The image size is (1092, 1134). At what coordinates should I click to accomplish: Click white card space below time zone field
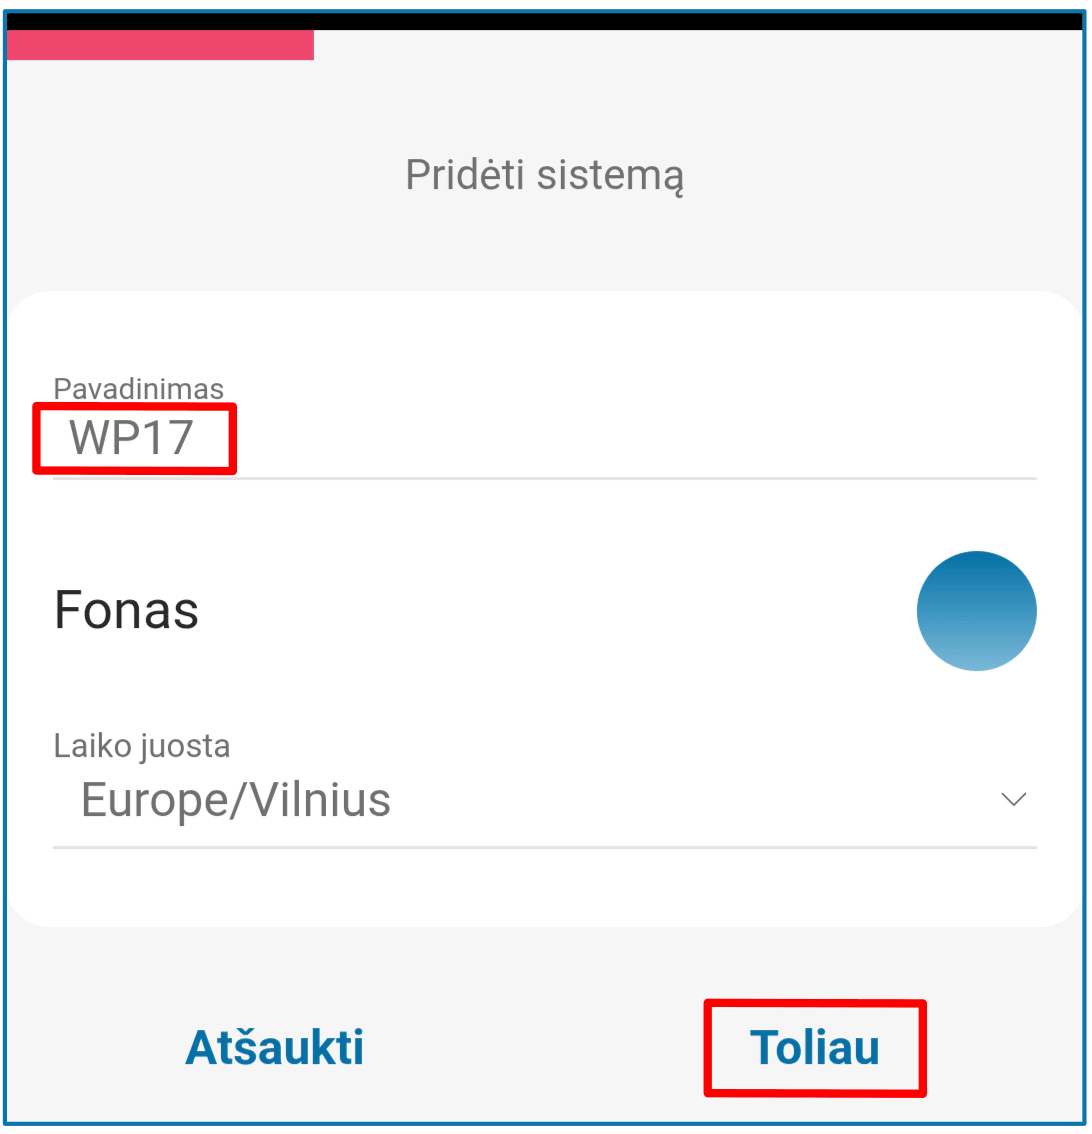pyautogui.click(x=545, y=888)
